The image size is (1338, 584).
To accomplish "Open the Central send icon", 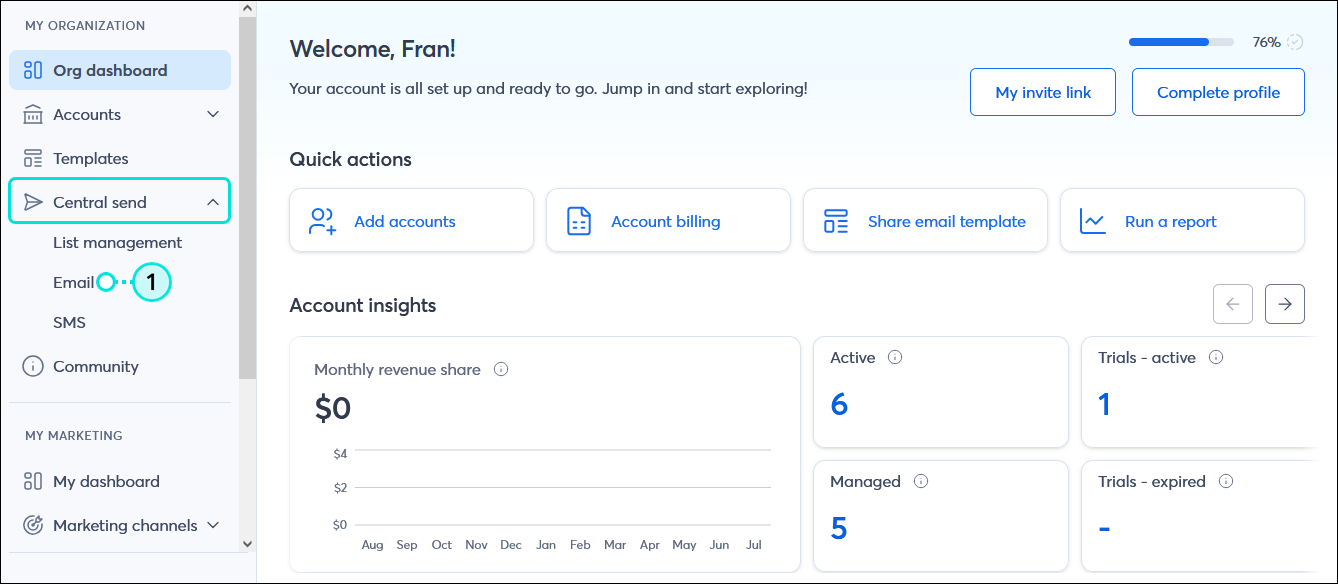I will point(31,201).
